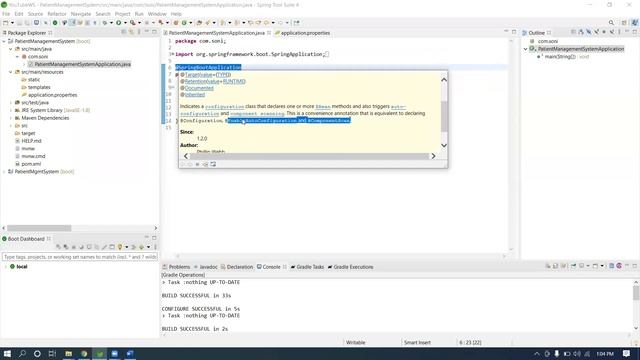Screen dimensions: 640x360
Task: Click the toolbar search magnifier icon
Action: click(x=611, y=23)
